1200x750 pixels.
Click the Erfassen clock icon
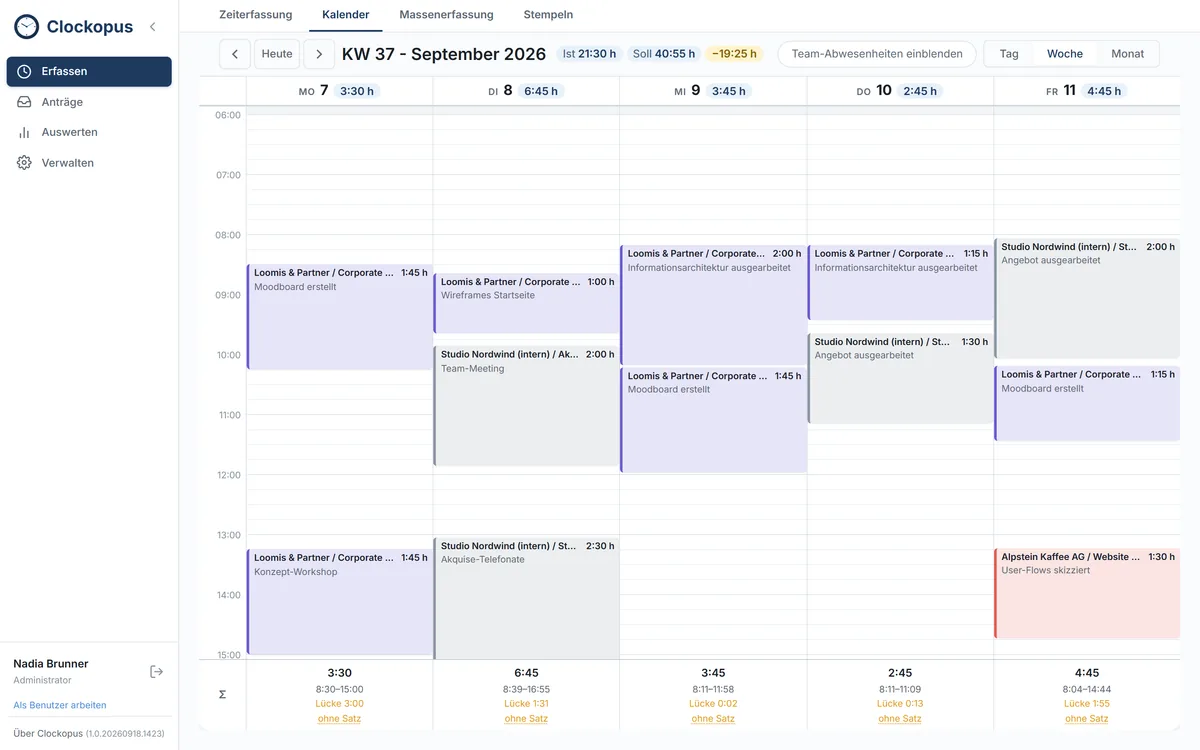point(24,72)
